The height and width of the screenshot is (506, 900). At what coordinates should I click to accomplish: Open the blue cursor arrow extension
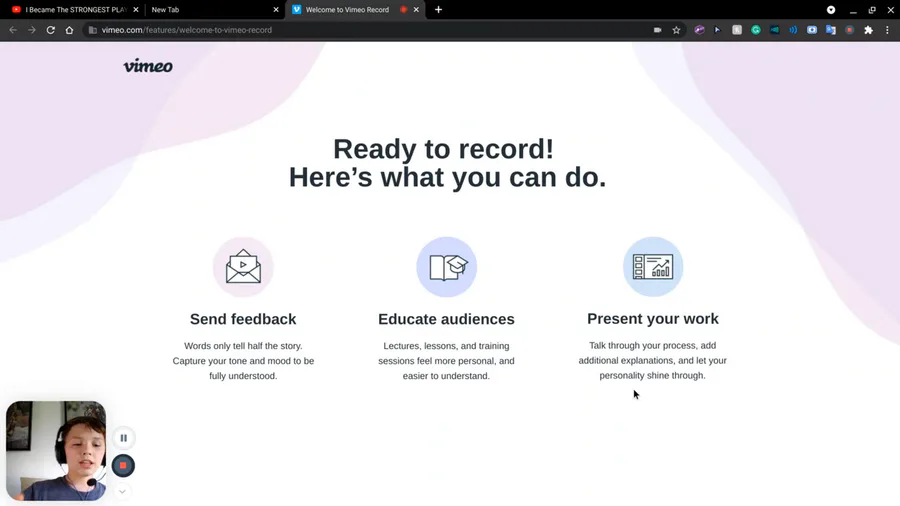717,30
